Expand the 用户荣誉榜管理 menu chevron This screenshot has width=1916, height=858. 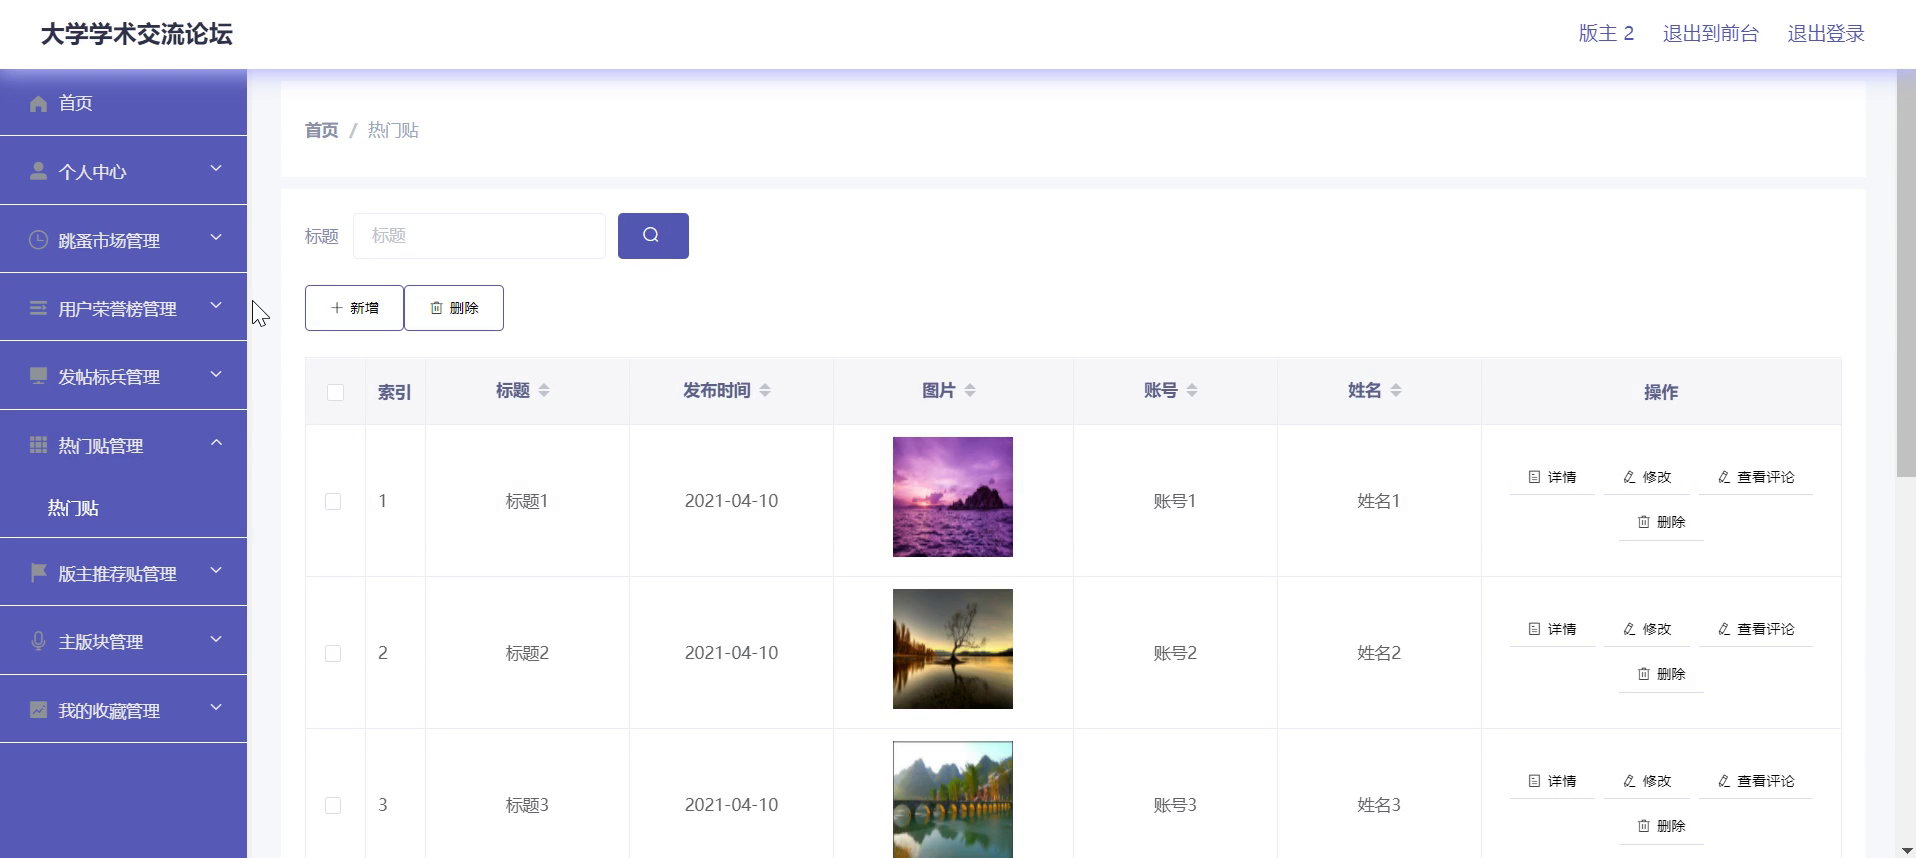pyautogui.click(x=216, y=305)
